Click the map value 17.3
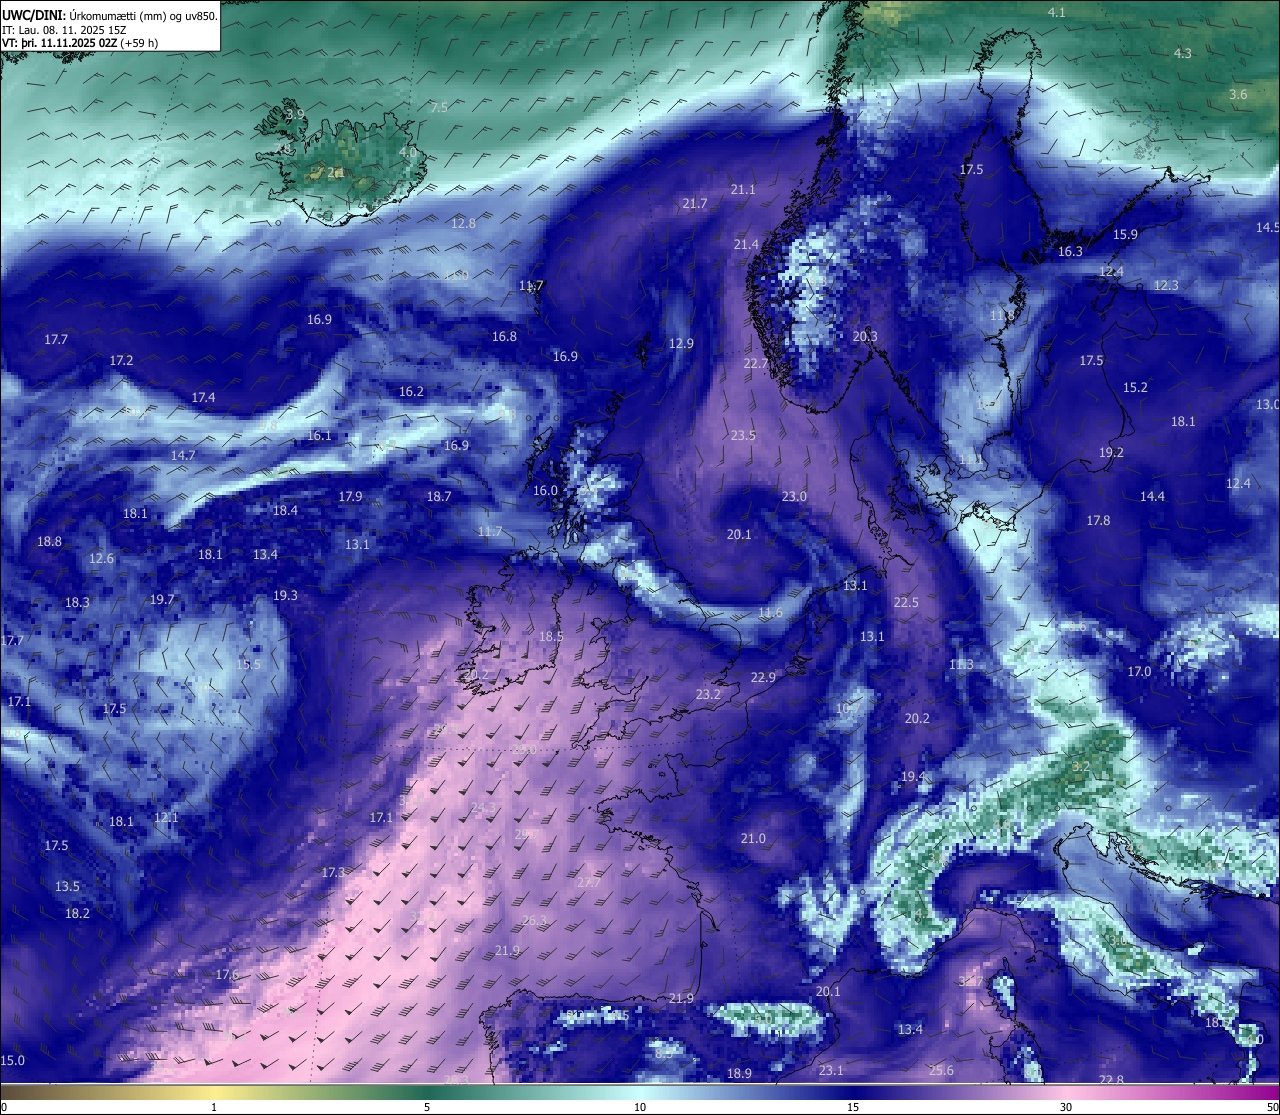The height and width of the screenshot is (1115, 1280). tap(333, 872)
